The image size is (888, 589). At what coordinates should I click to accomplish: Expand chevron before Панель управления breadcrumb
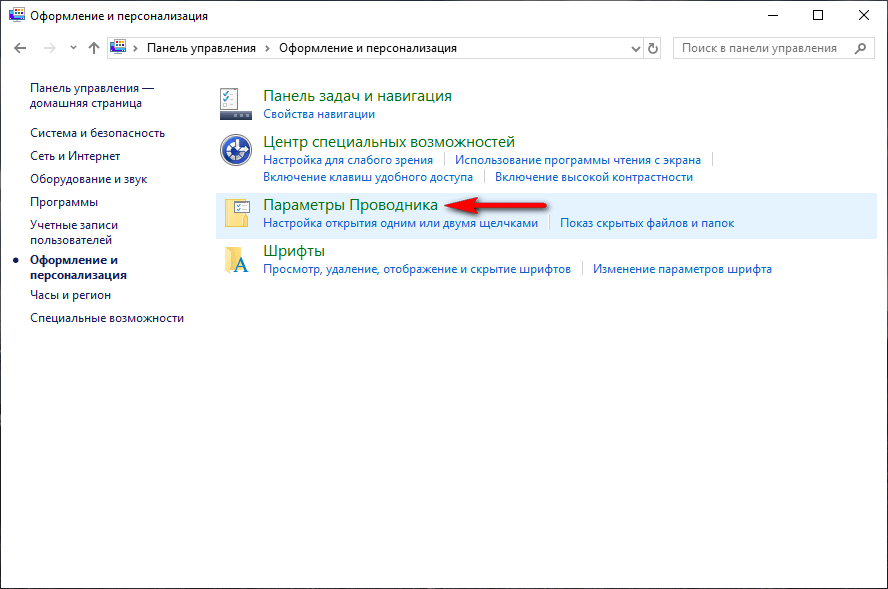(x=135, y=48)
